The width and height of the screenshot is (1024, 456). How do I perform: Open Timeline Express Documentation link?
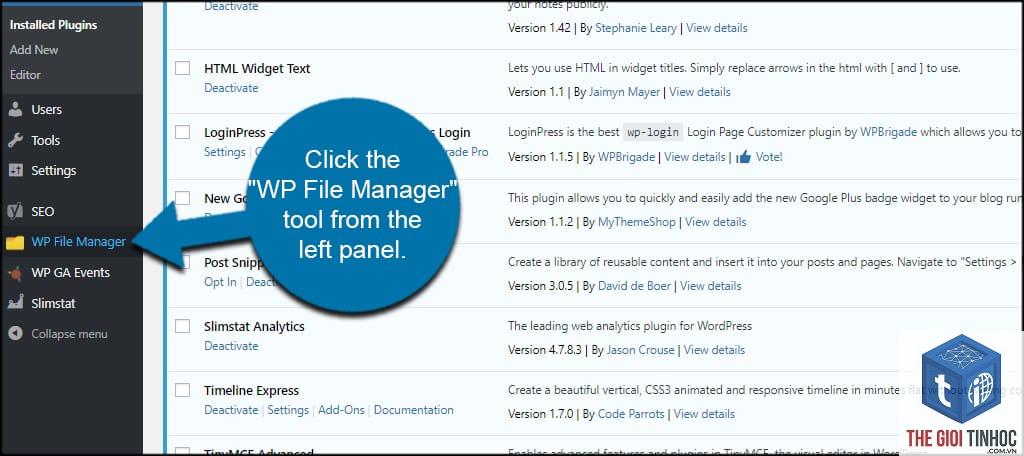413,410
